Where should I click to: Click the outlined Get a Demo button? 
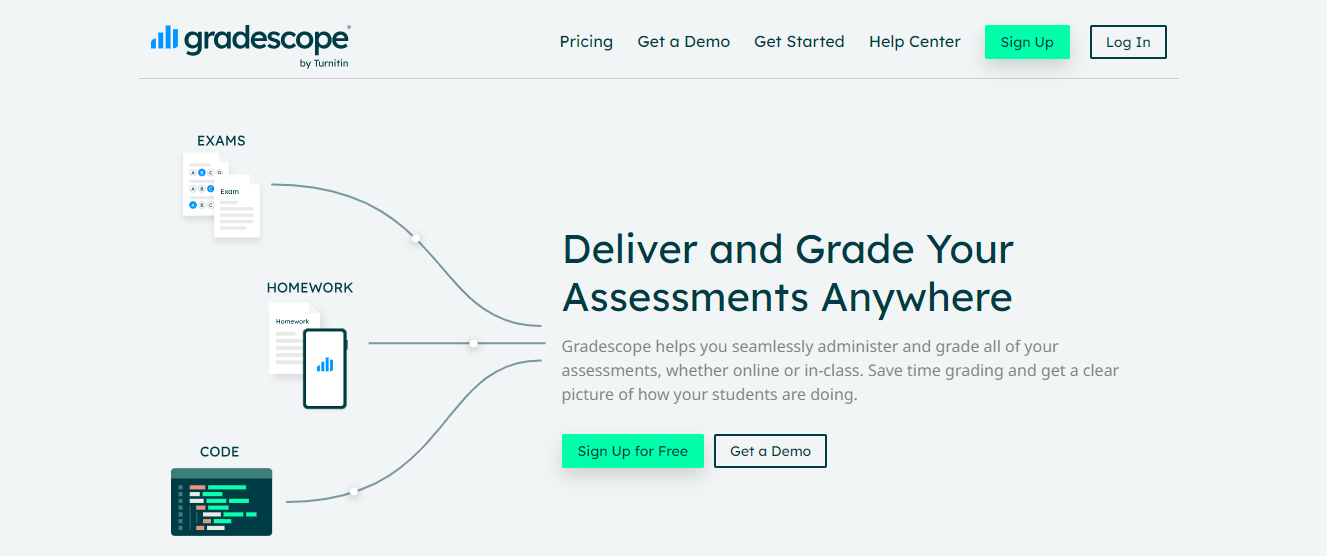coord(770,451)
